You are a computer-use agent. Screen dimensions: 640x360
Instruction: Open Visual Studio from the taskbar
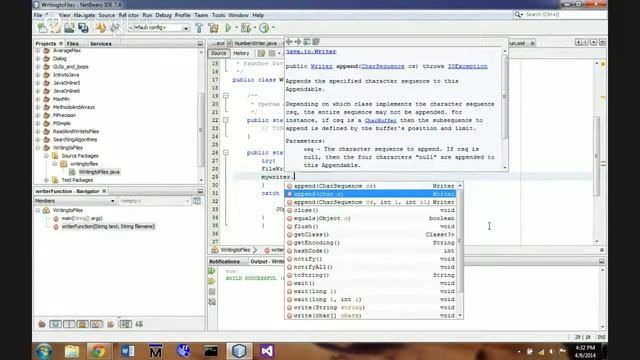(x=267, y=351)
